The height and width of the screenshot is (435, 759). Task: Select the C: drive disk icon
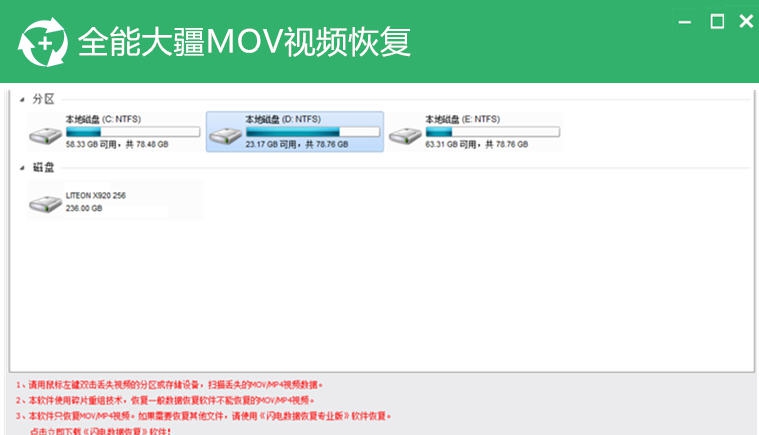46,136
